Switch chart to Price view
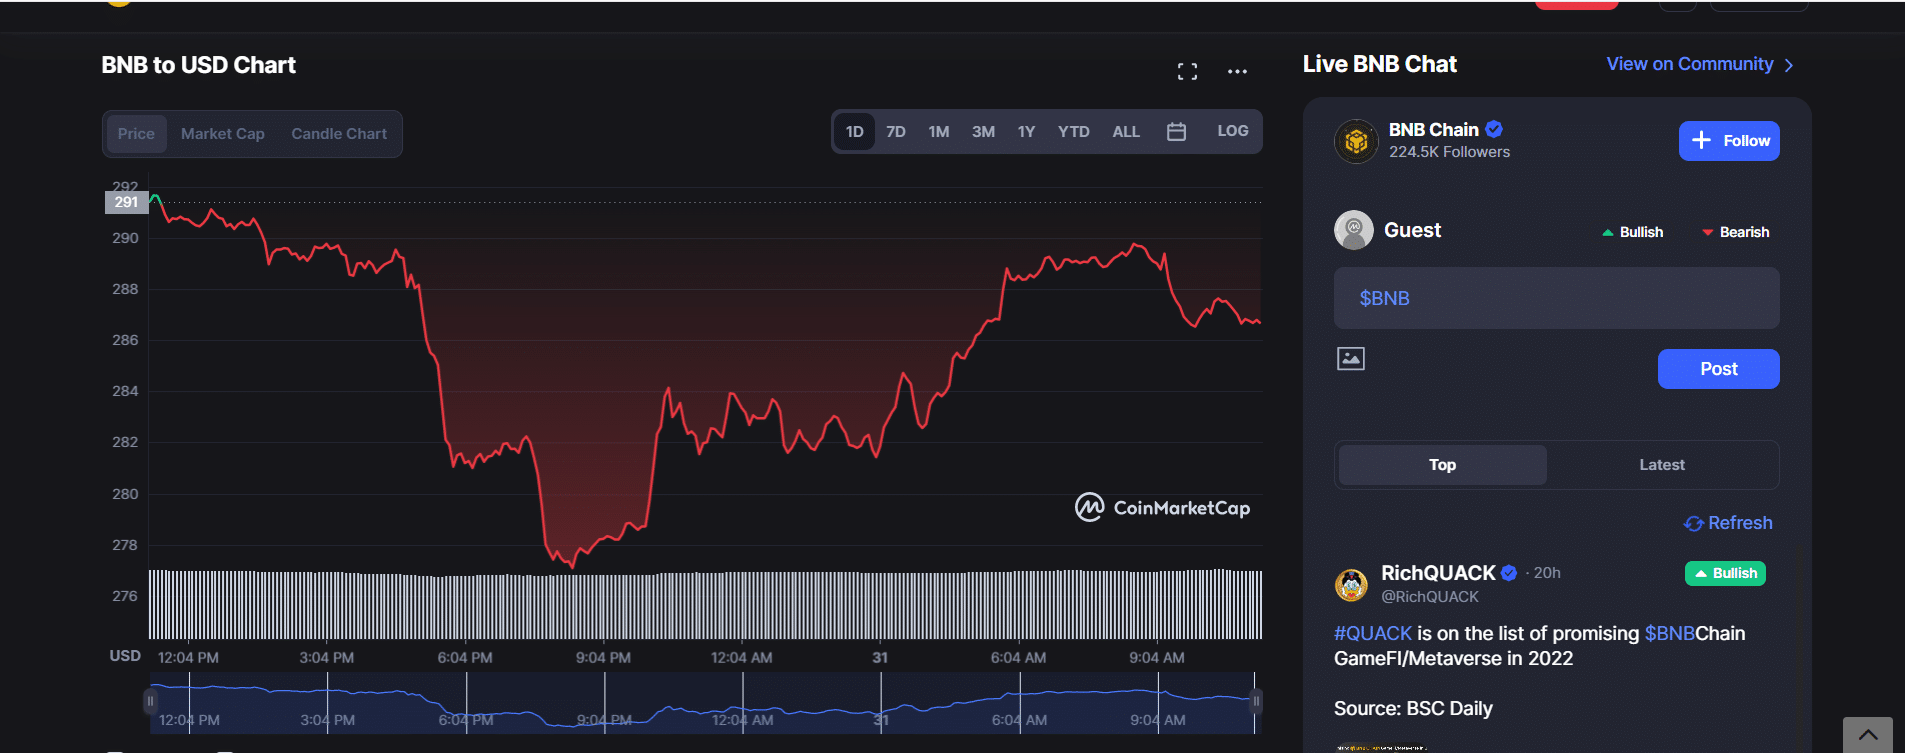The image size is (1905, 753). tap(136, 134)
